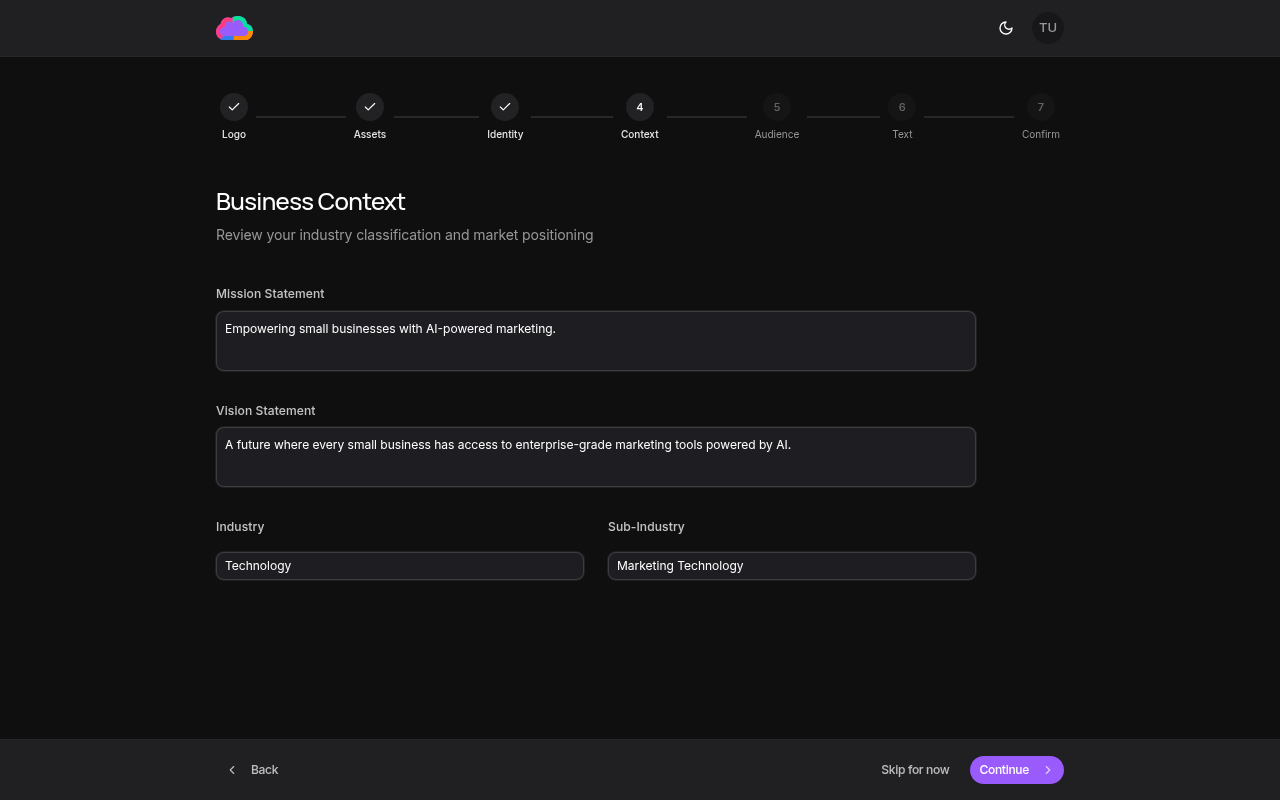Click the Mission Statement text area
Screen dimensions: 1280x800
point(596,341)
